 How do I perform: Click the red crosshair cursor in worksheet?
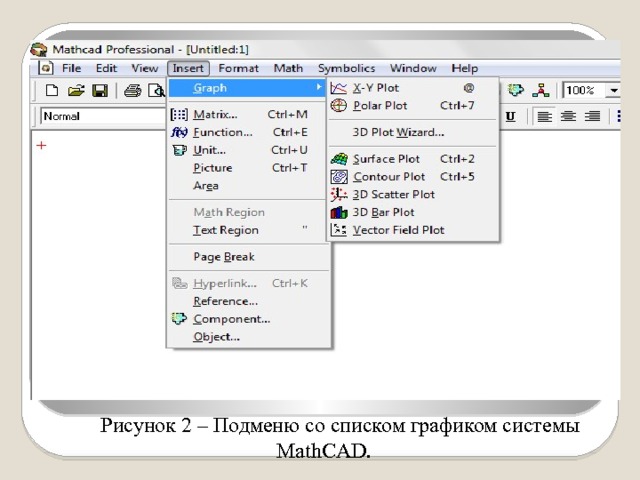tap(41, 145)
